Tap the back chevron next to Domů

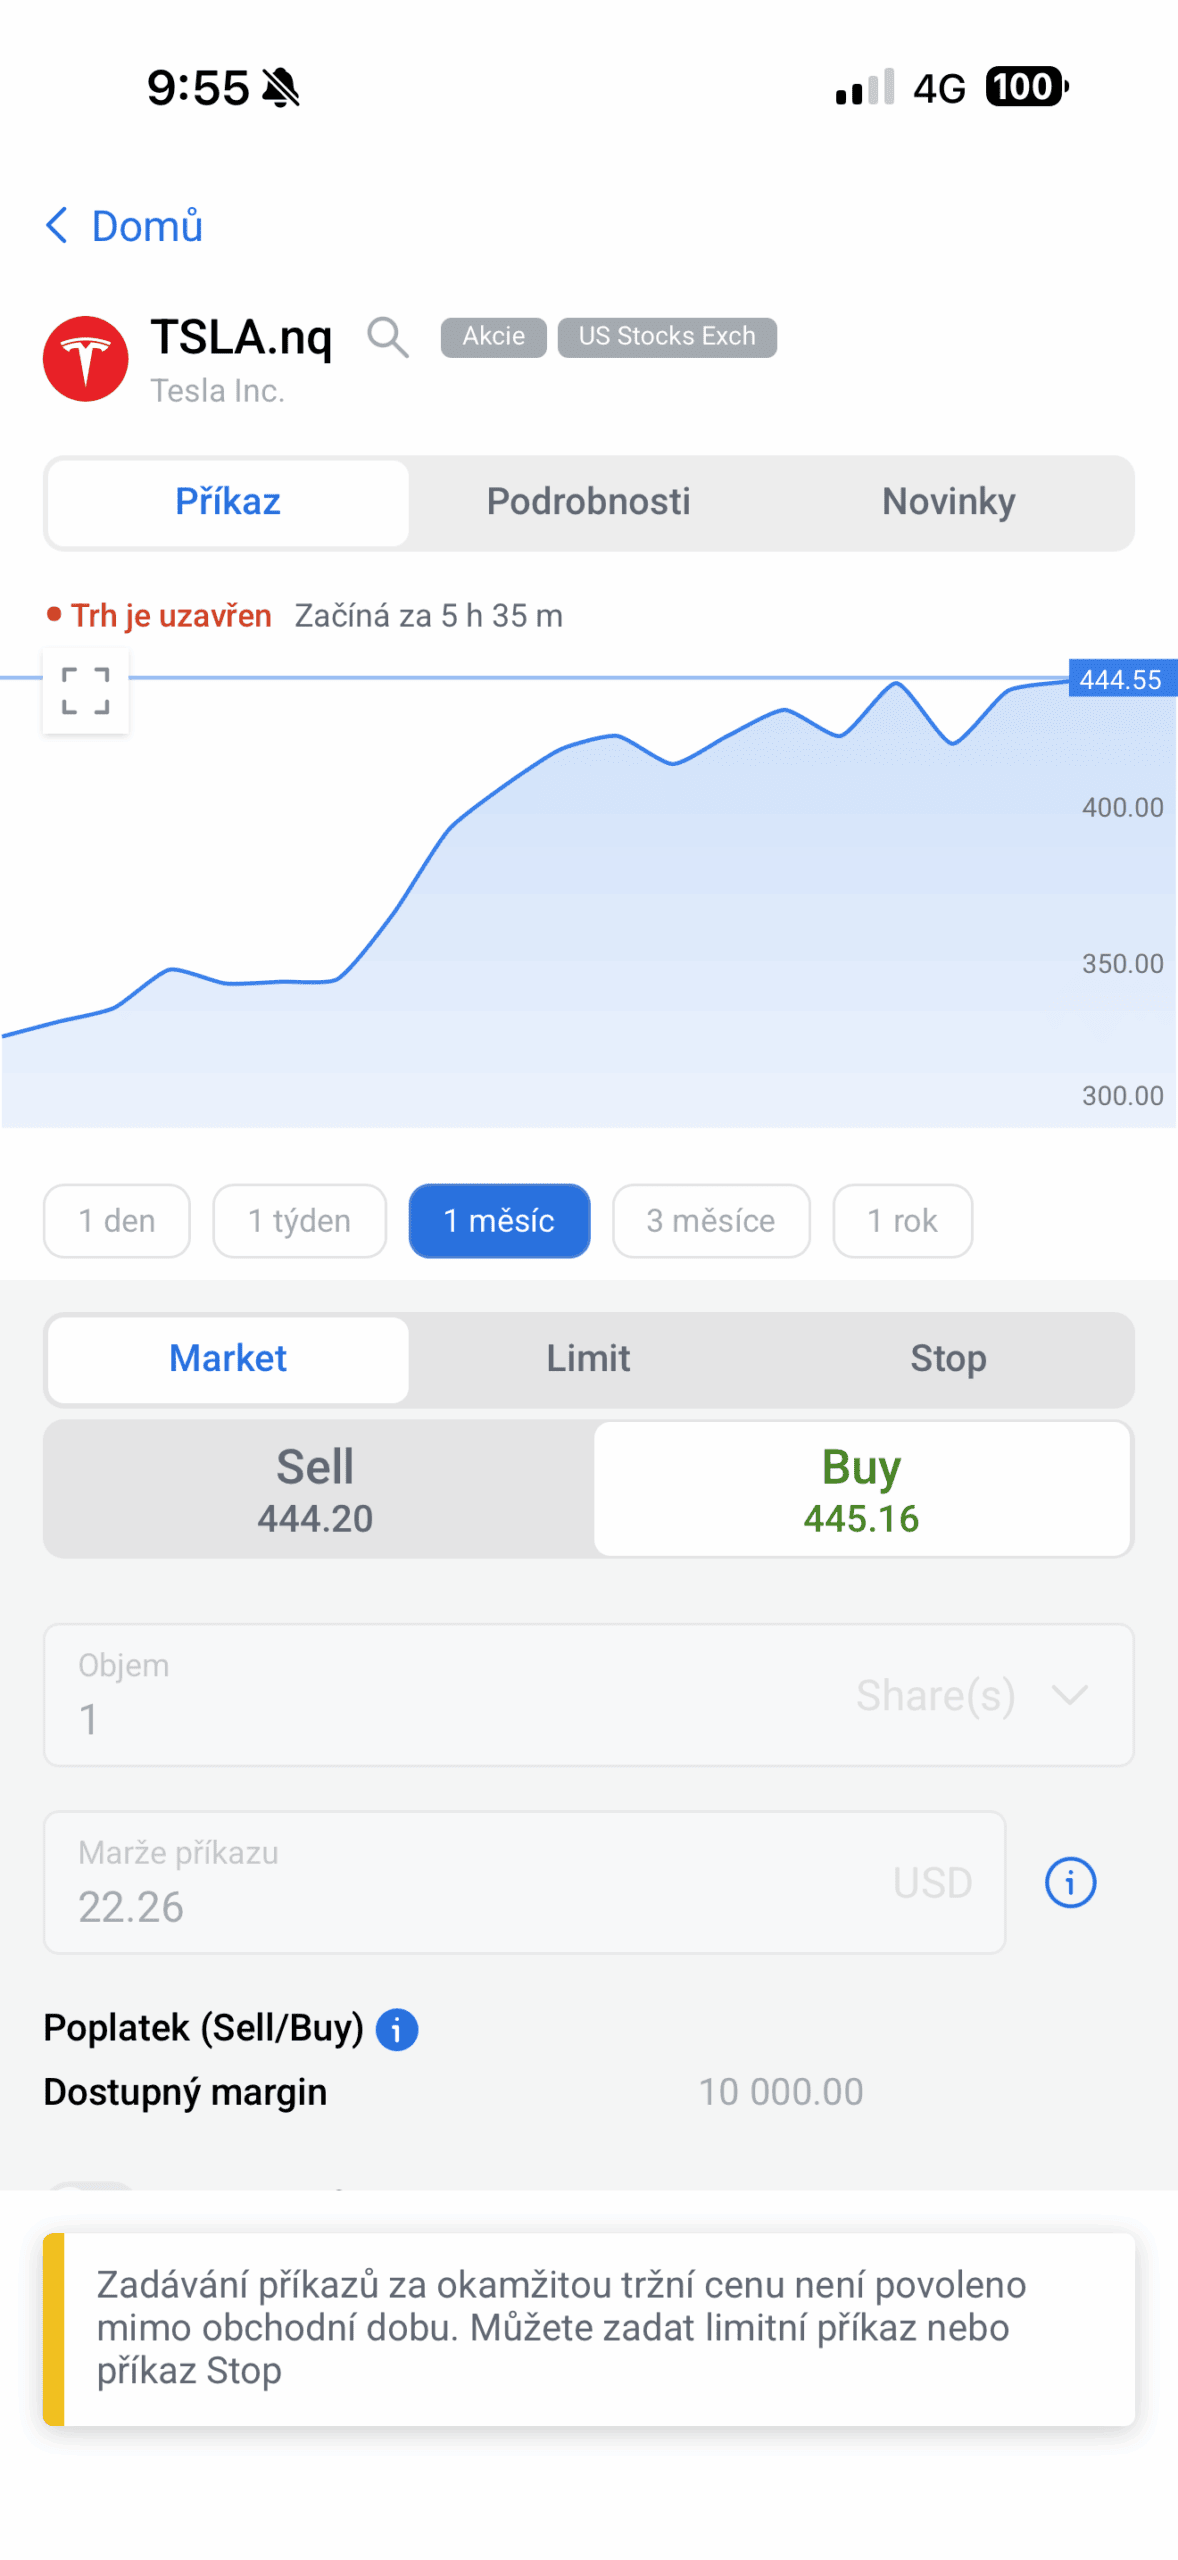click(57, 226)
